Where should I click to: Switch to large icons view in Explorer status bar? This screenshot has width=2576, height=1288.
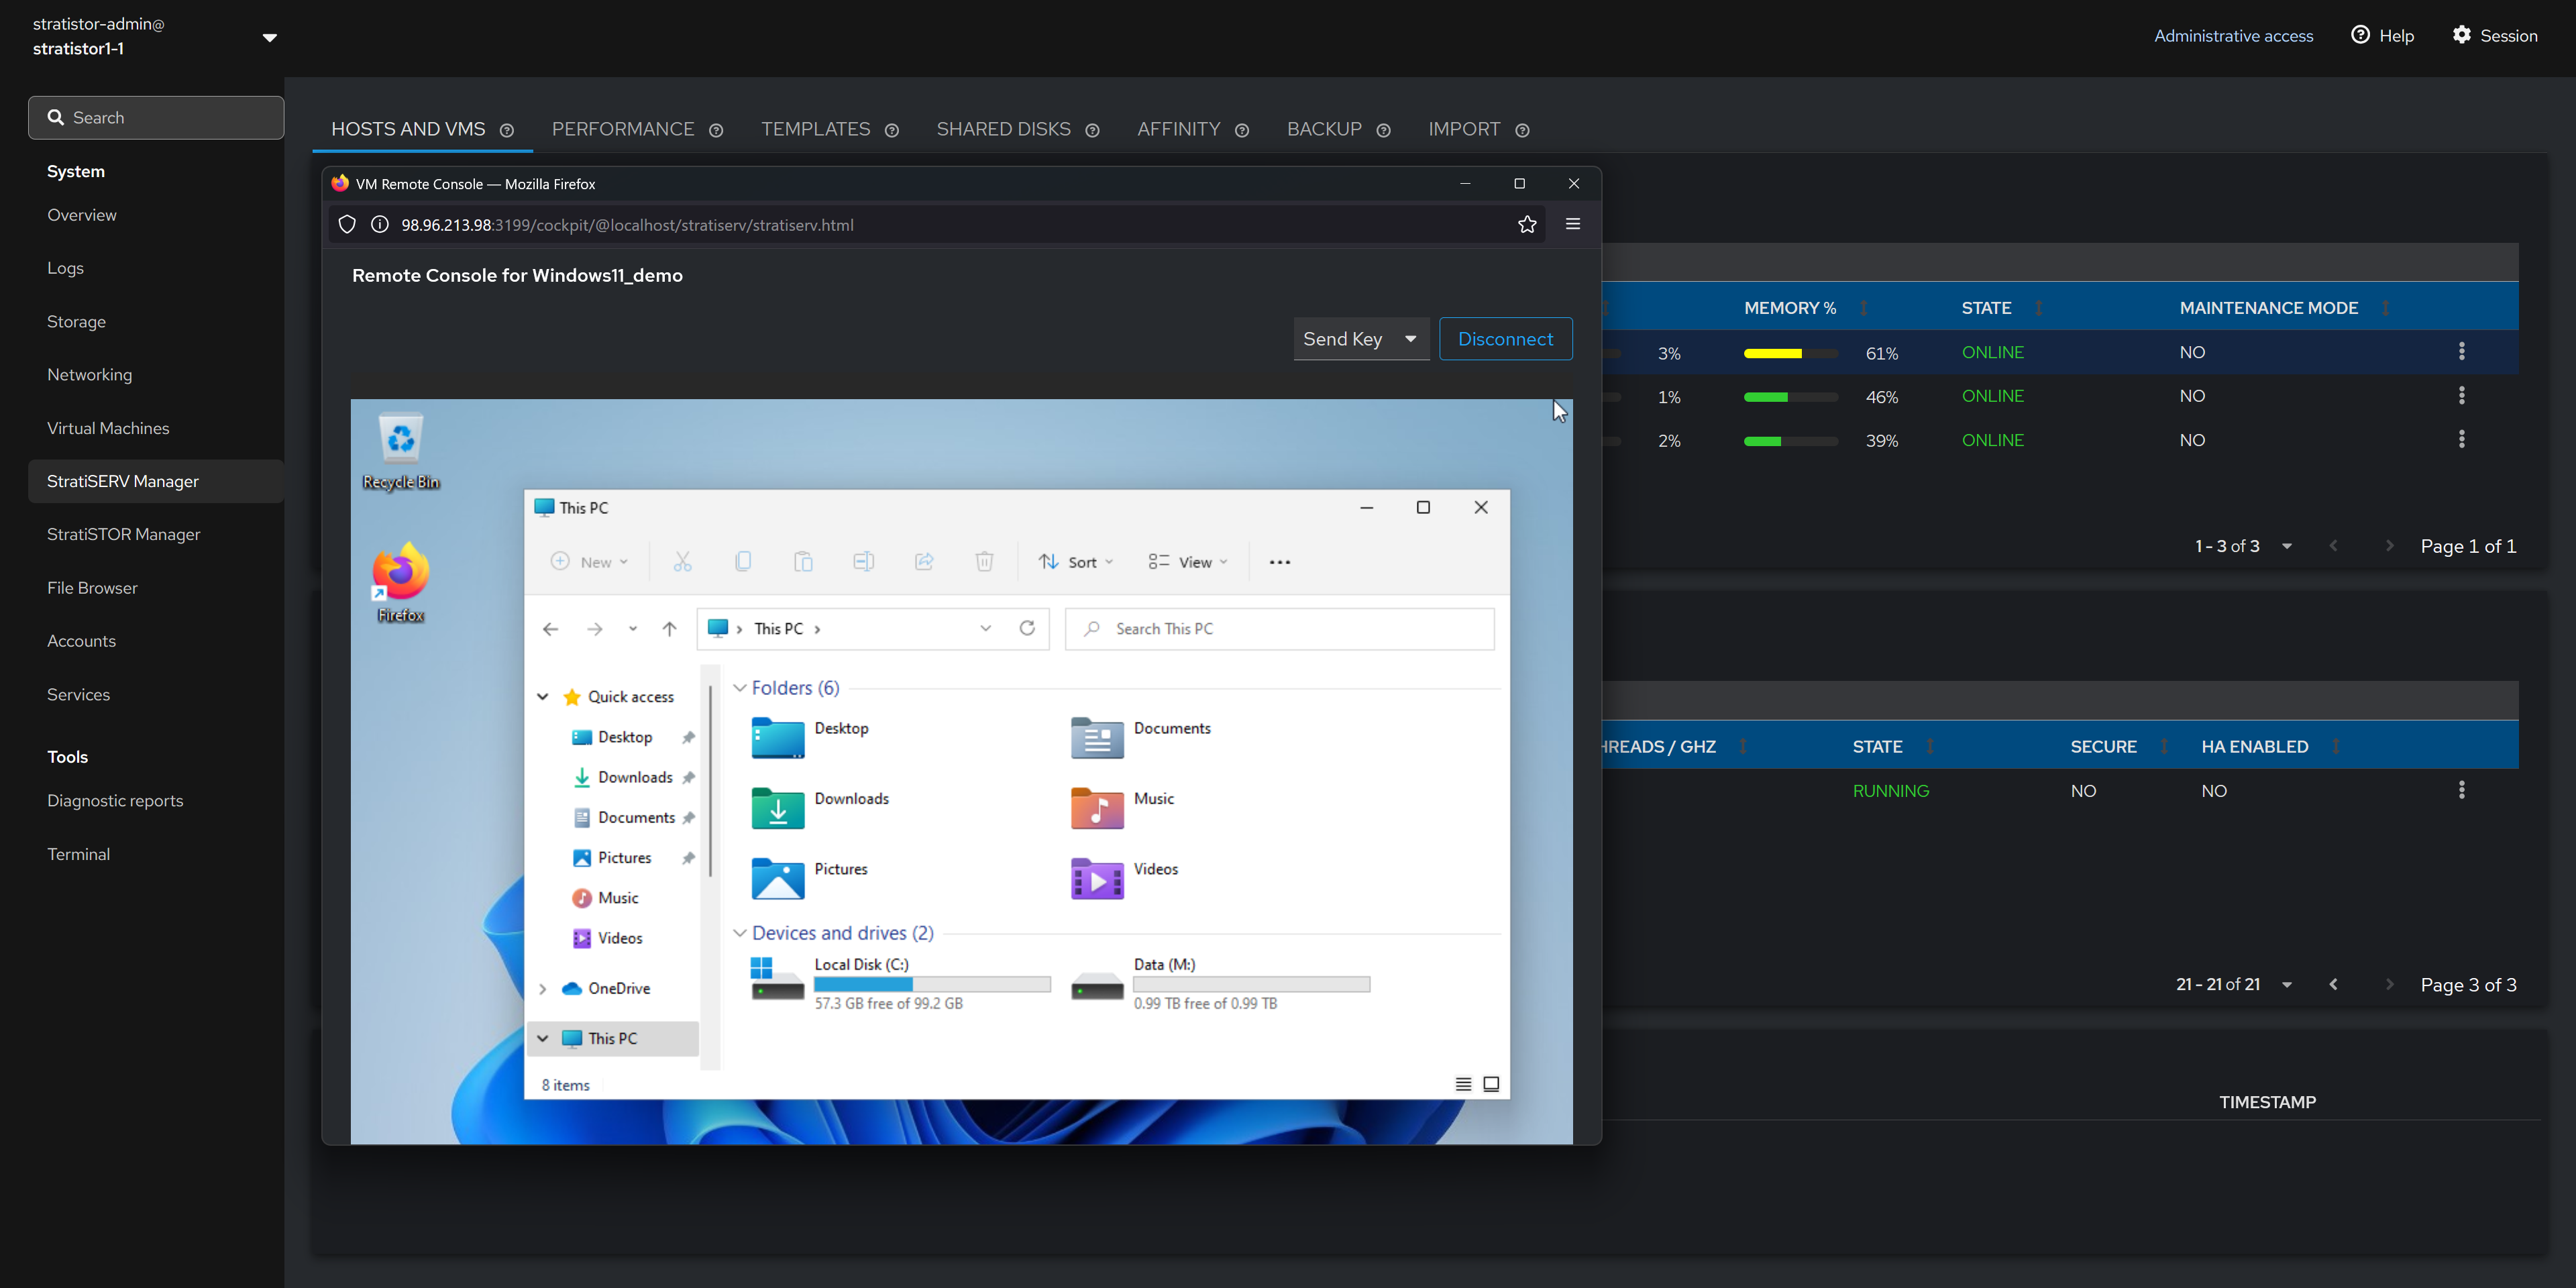tap(1491, 1084)
